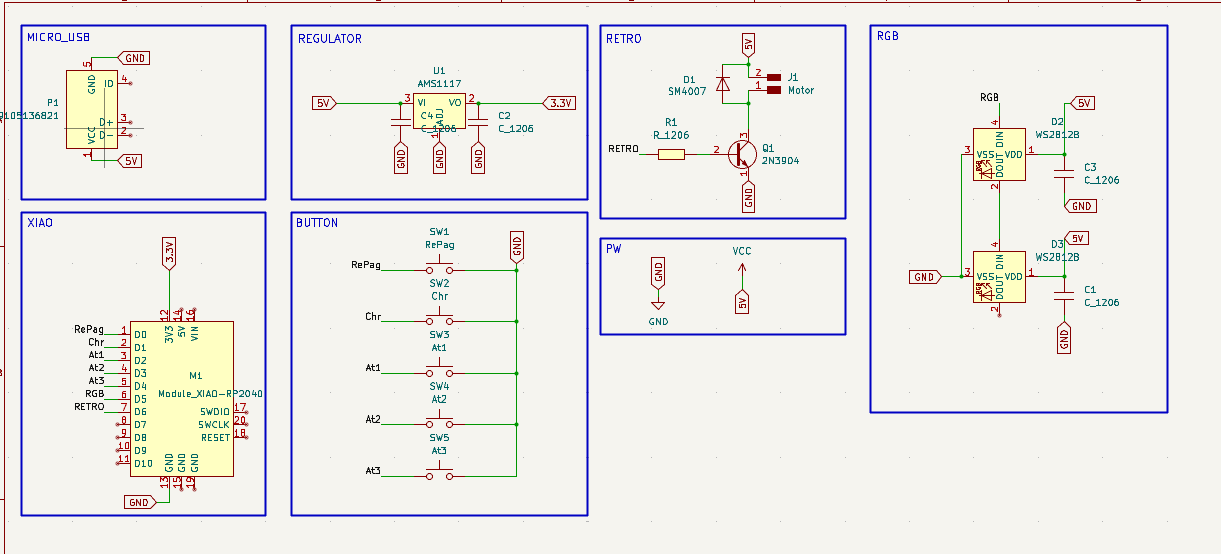
Task: Select the R_1206 value text
Action: pyautogui.click(x=671, y=135)
